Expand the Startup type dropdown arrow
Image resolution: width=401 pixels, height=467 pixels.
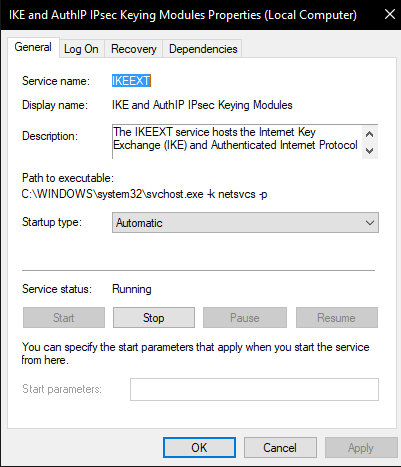tap(370, 223)
